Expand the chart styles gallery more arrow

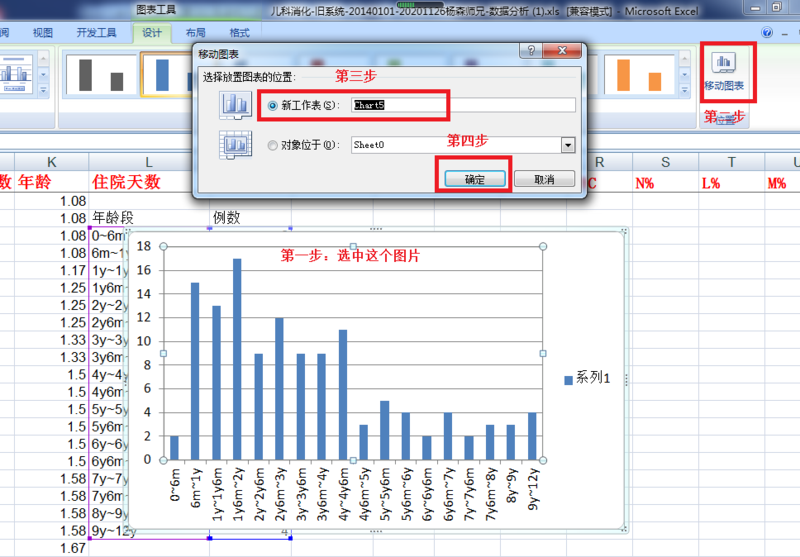point(684,90)
